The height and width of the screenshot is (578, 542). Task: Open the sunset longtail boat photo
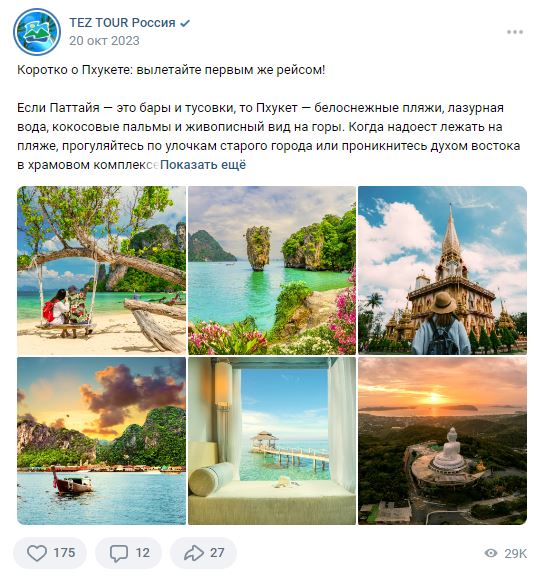[x=101, y=441]
